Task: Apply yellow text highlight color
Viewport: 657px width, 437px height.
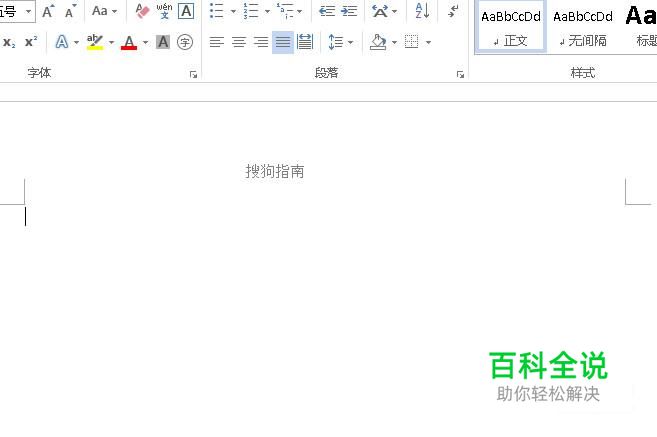Action: (95, 42)
